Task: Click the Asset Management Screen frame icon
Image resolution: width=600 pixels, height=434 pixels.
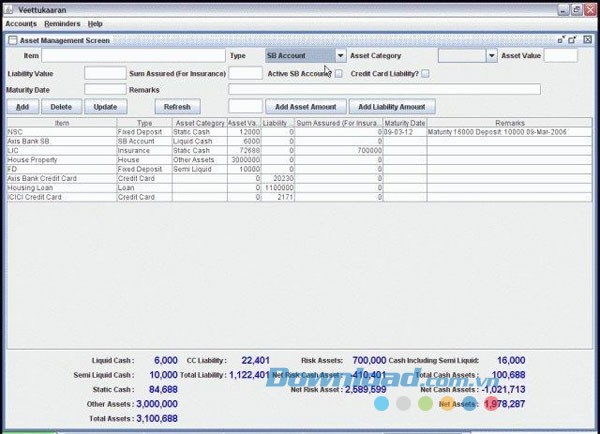Action: (x=12, y=41)
